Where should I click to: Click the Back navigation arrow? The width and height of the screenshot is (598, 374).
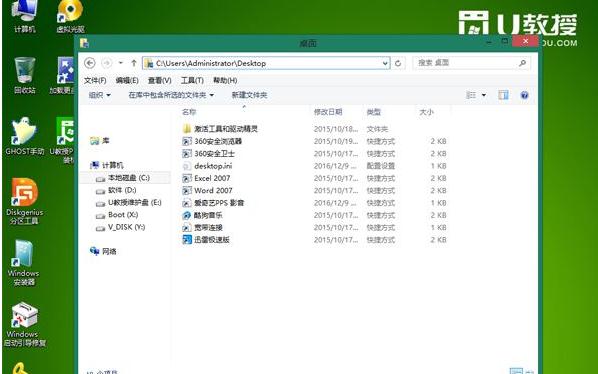click(x=90, y=63)
